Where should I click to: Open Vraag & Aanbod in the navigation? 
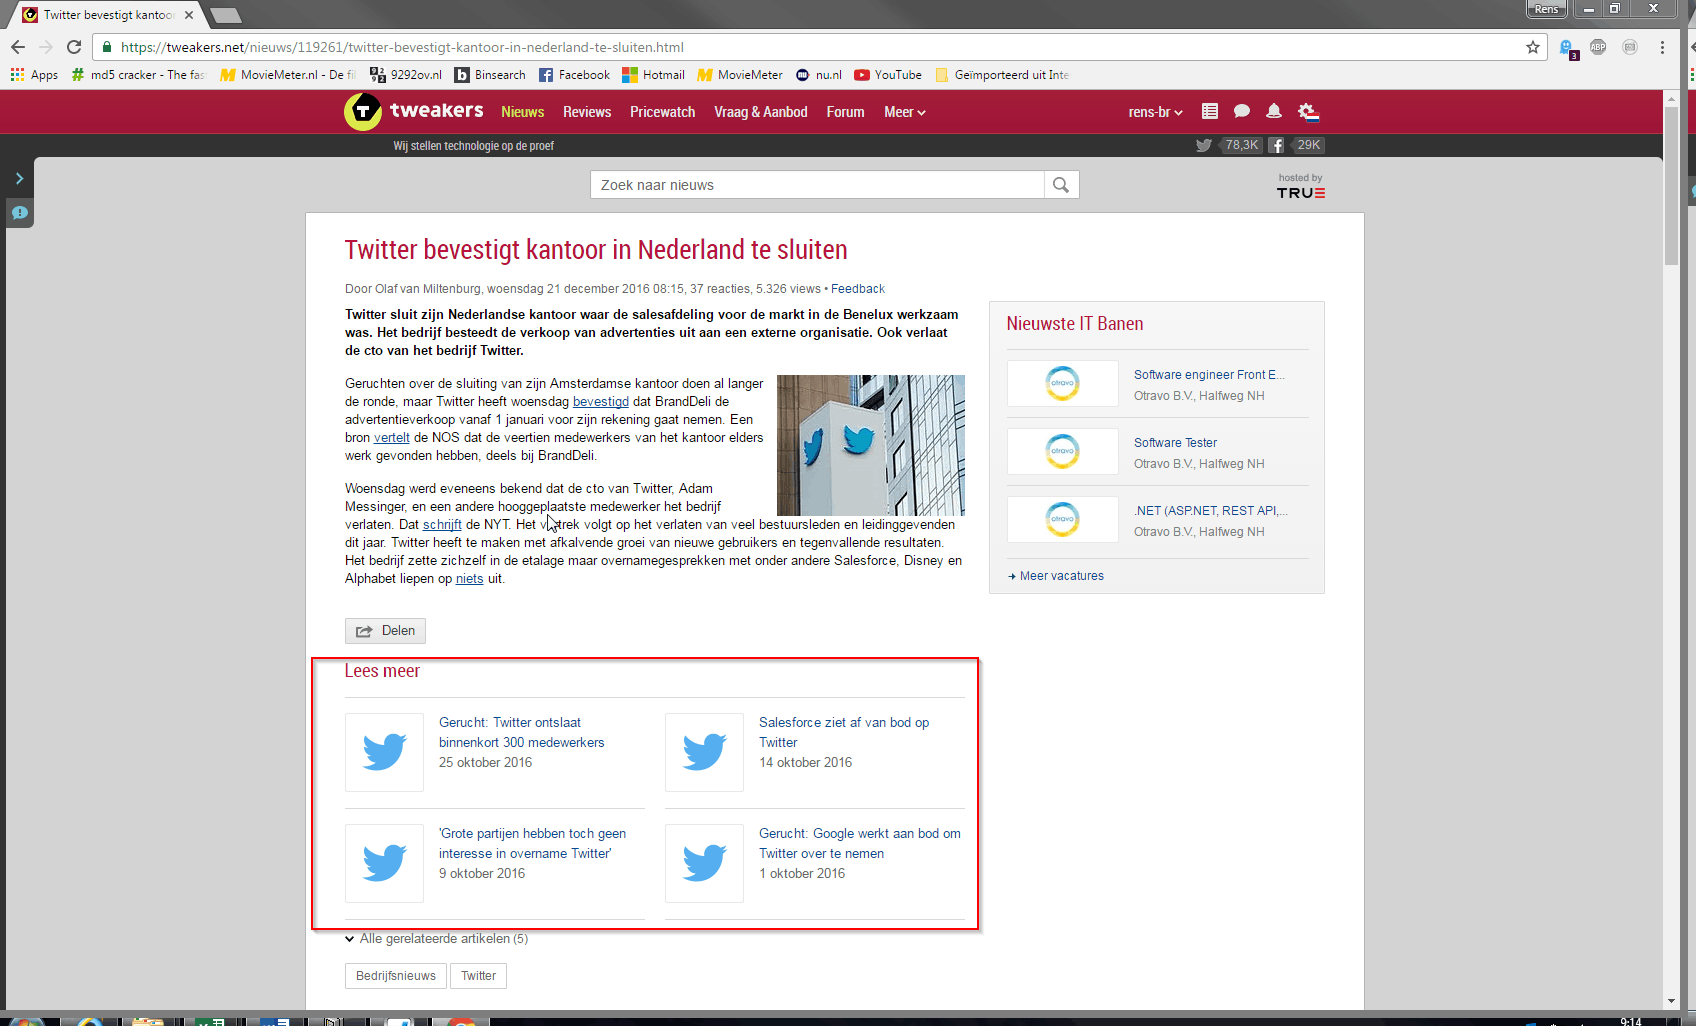click(x=761, y=112)
